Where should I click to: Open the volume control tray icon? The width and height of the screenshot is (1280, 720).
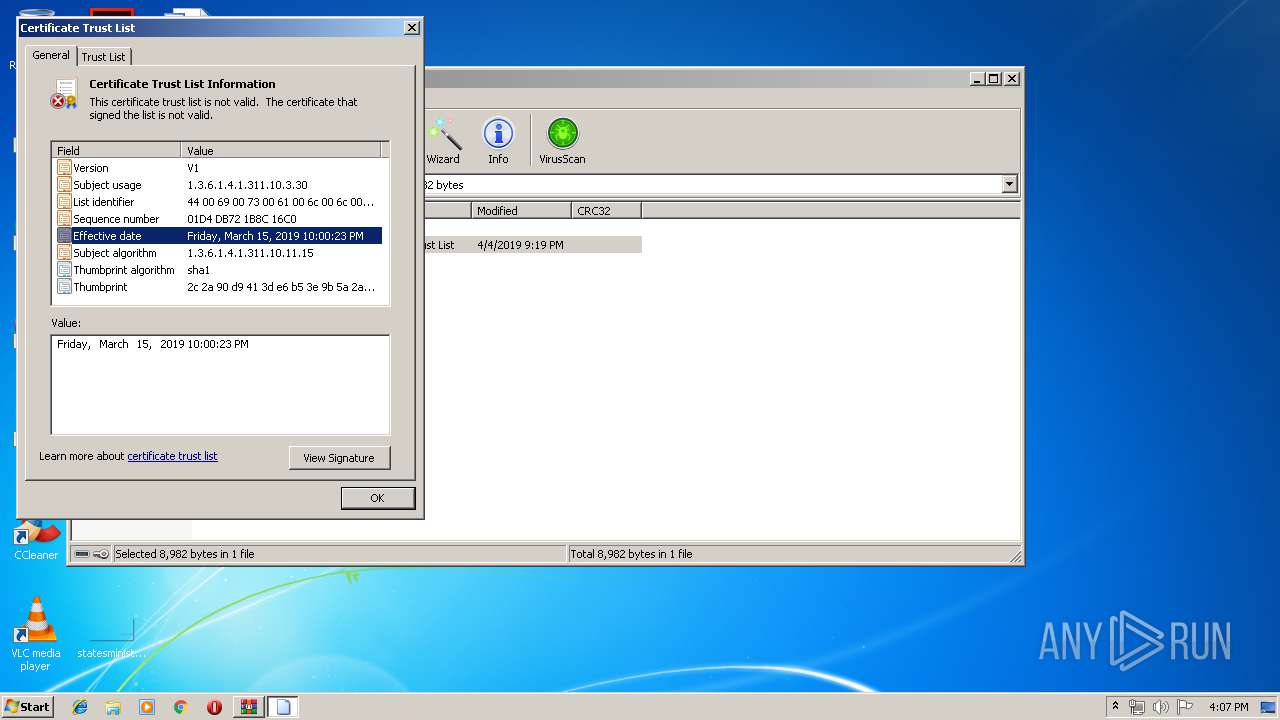[1161, 707]
